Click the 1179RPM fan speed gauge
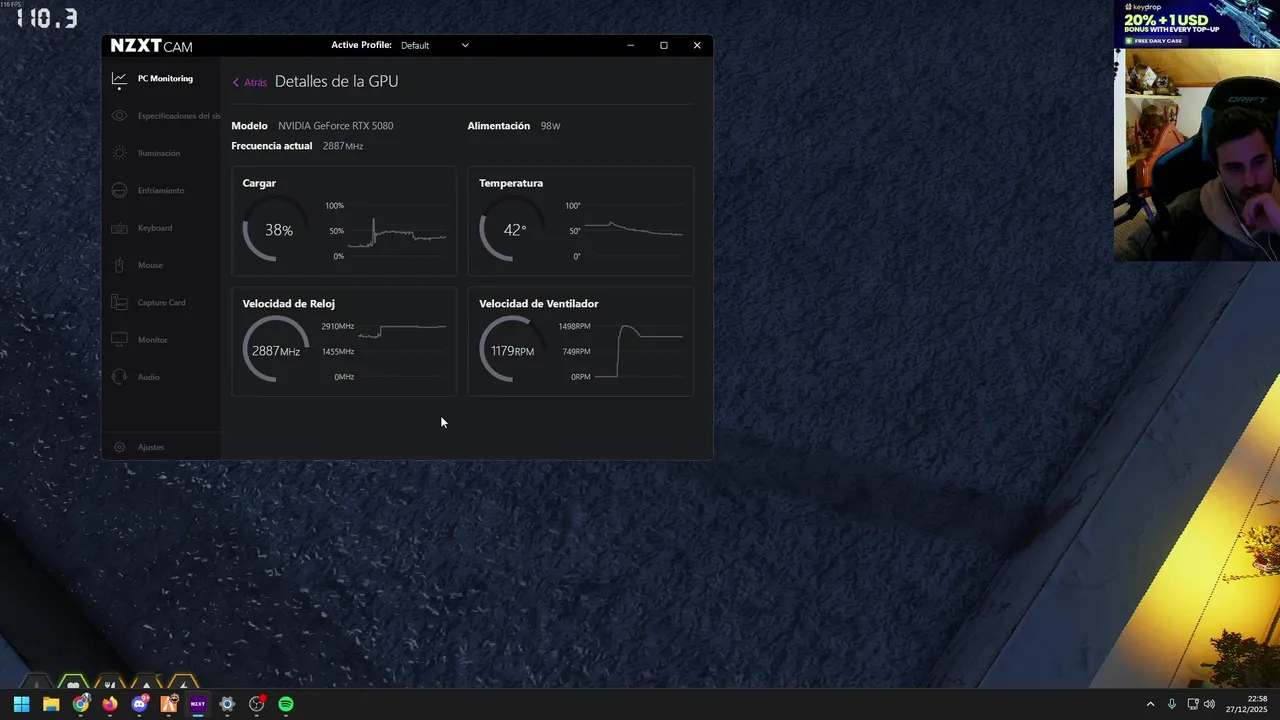Viewport: 1280px width, 720px height. pyautogui.click(x=513, y=350)
